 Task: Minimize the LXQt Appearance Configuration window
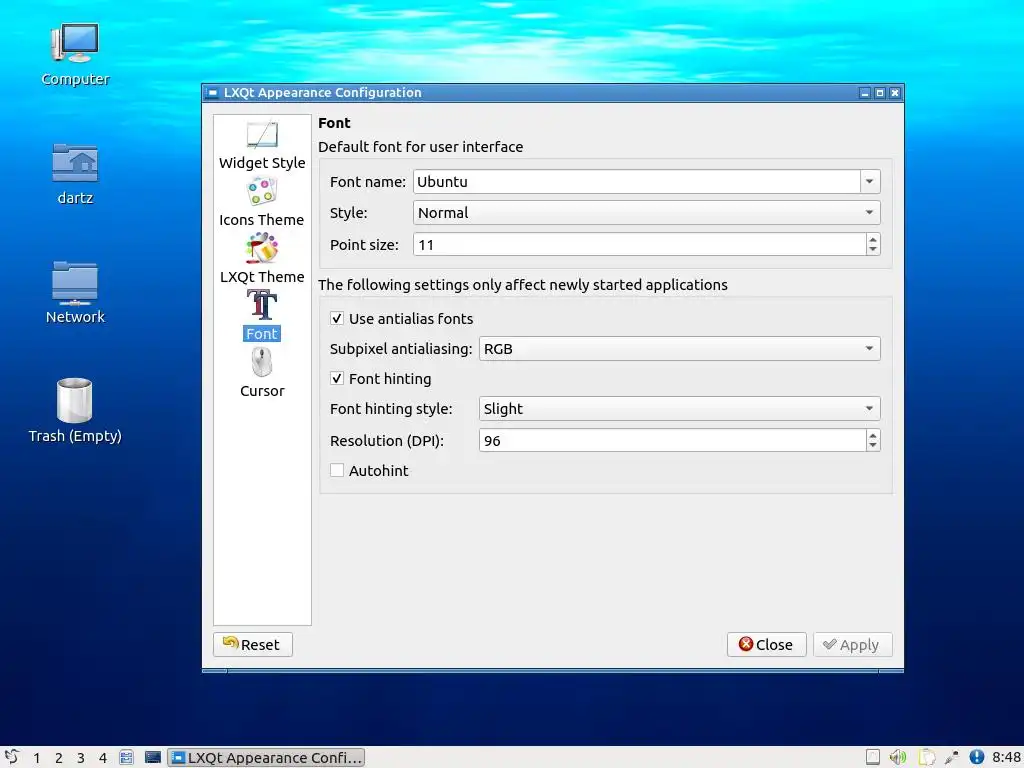tap(865, 93)
